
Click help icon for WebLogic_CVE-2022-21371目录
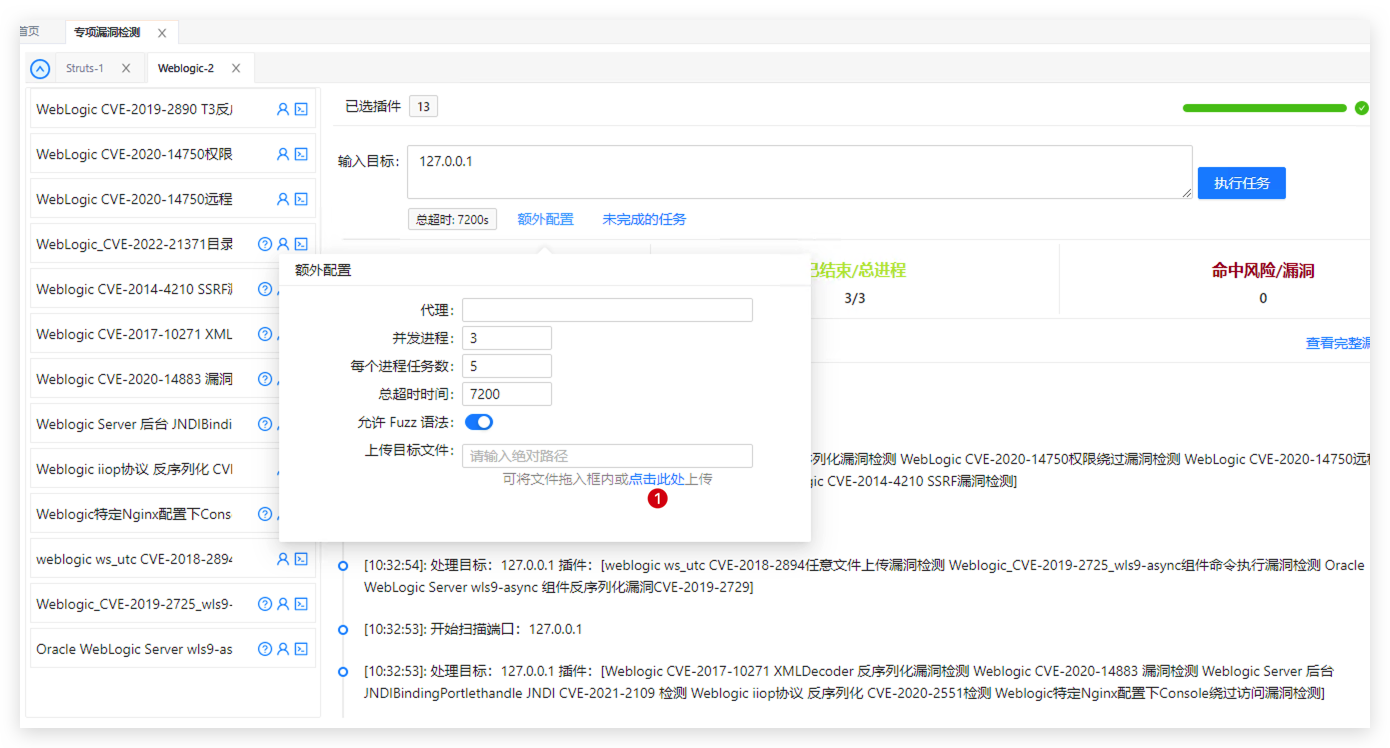click(x=265, y=244)
